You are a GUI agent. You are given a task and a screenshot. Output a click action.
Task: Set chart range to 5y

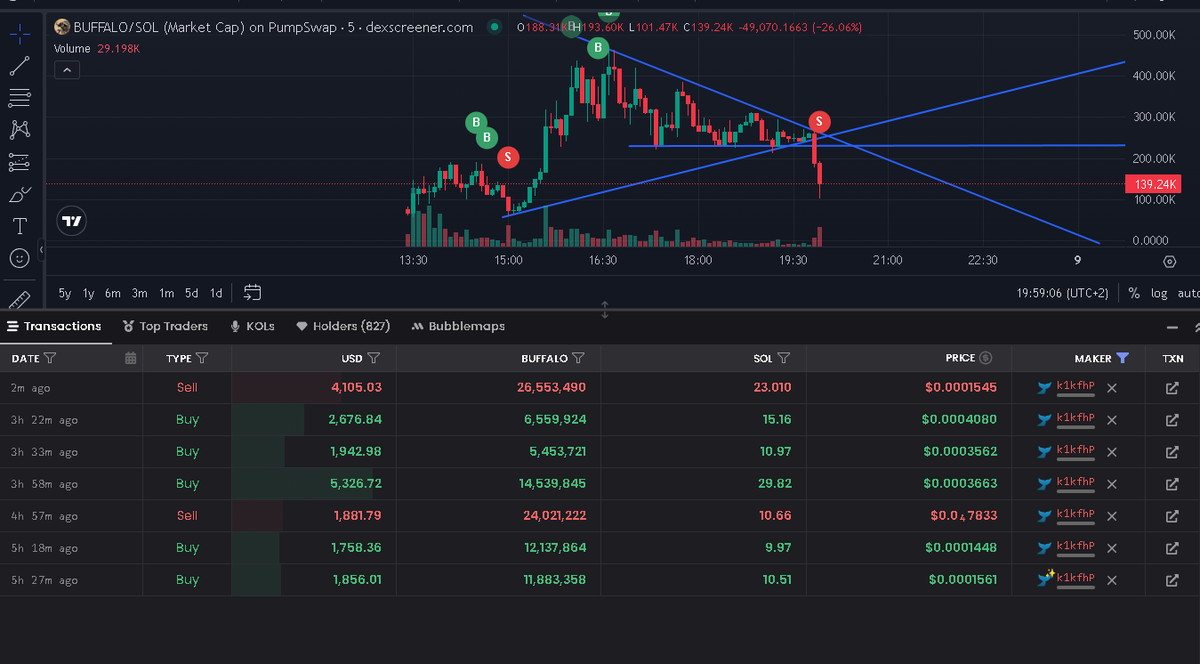point(65,293)
